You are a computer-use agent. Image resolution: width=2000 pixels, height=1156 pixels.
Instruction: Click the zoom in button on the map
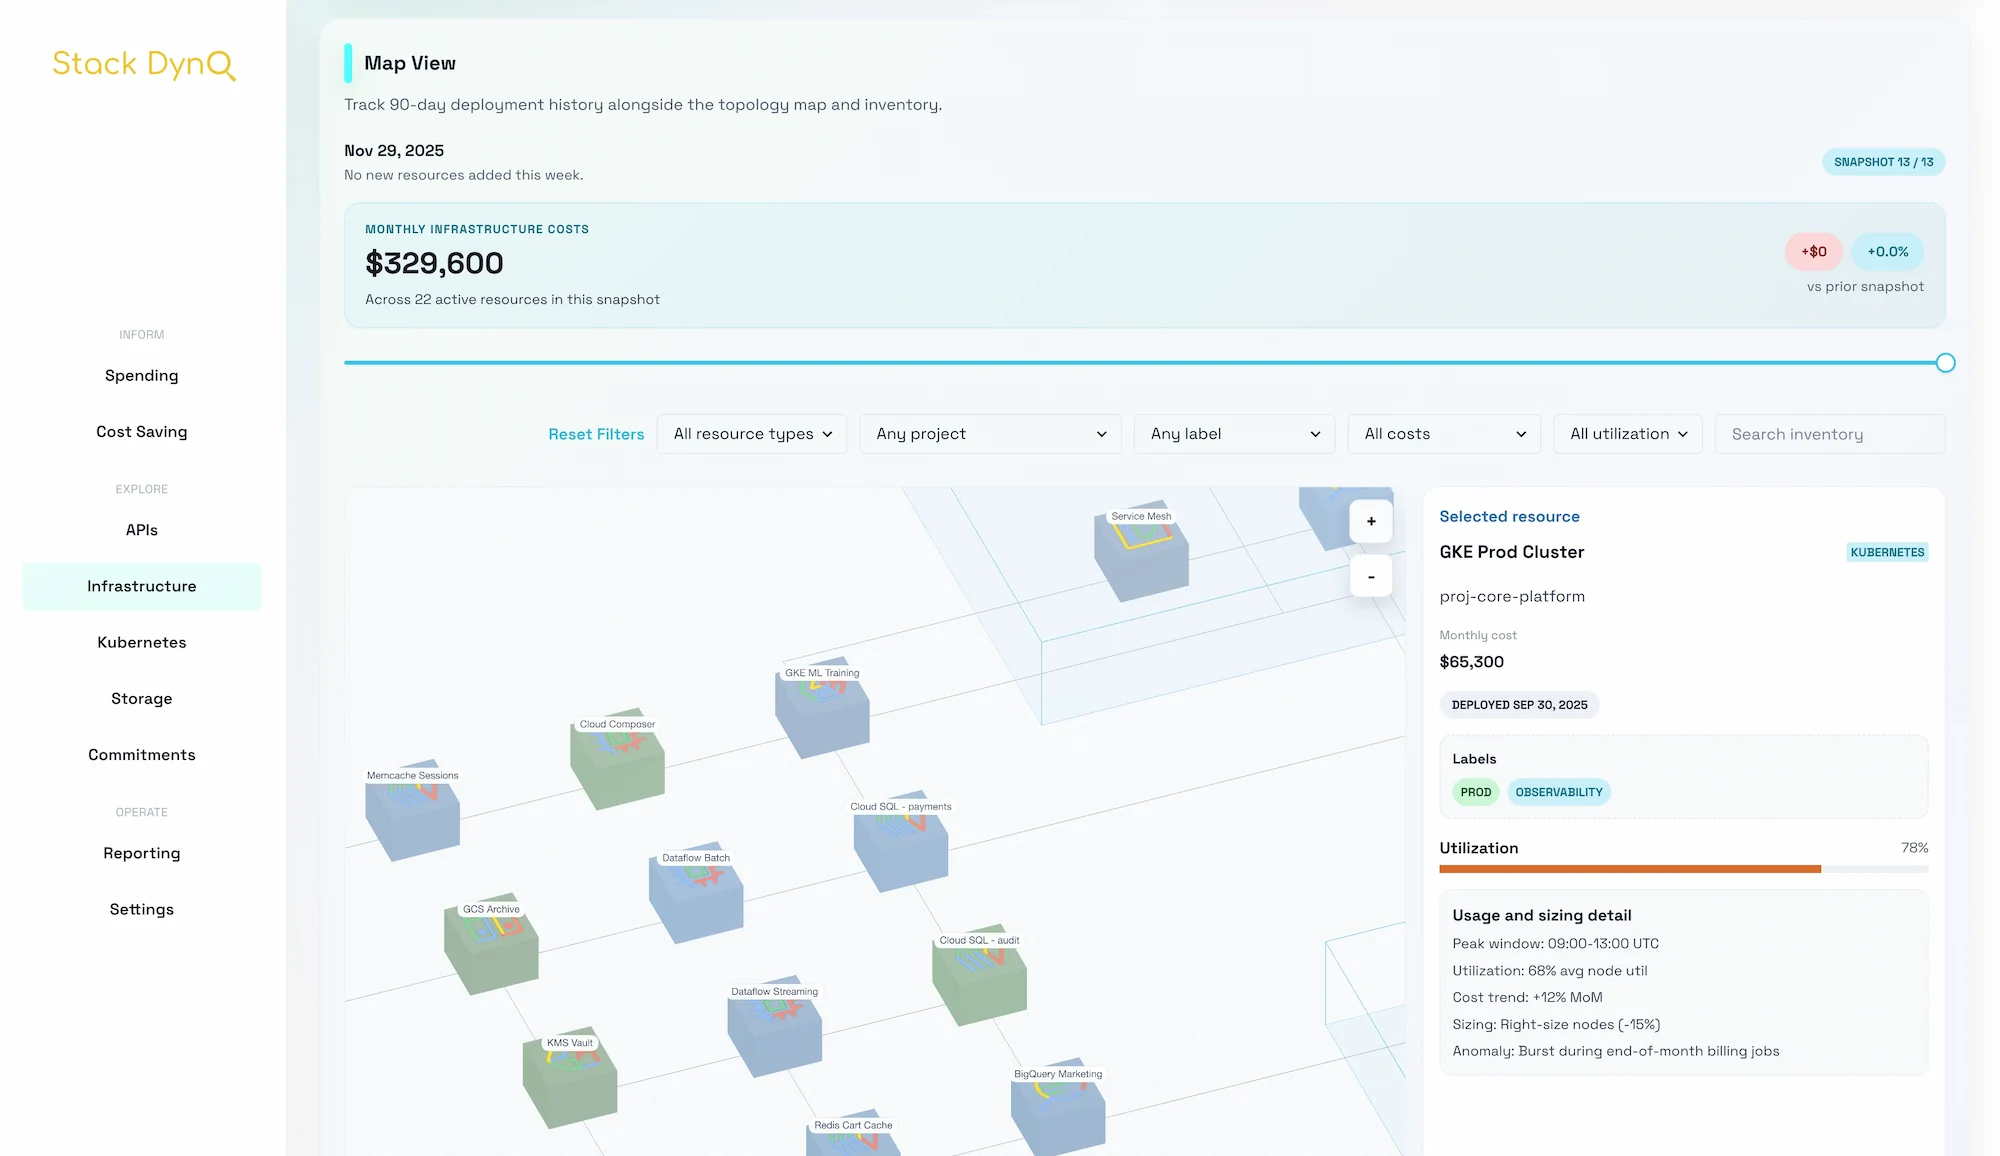[1371, 521]
